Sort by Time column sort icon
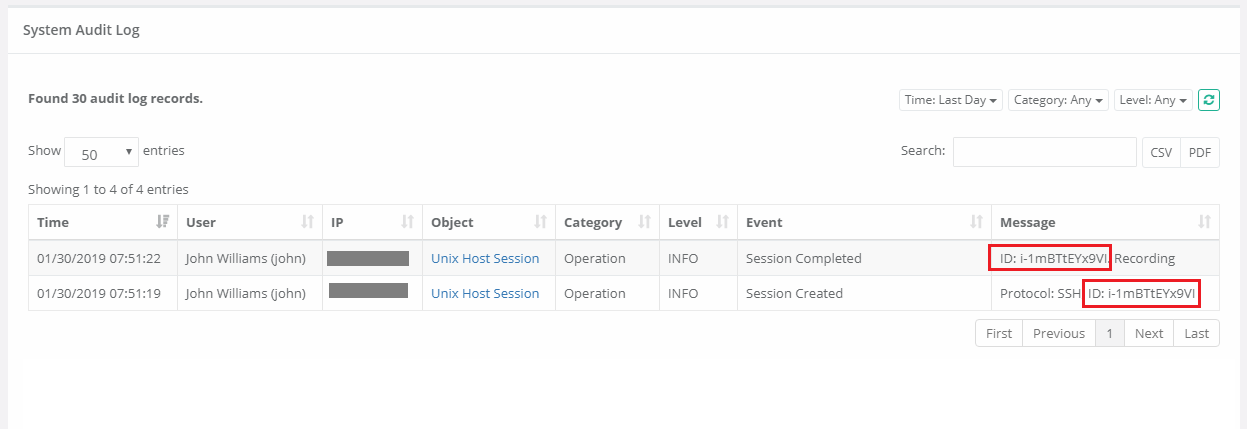1247x429 pixels. (x=163, y=222)
